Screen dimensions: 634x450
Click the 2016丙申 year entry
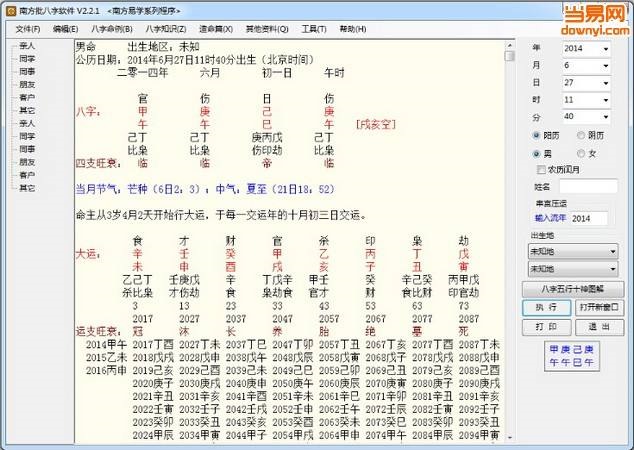[x=106, y=371]
